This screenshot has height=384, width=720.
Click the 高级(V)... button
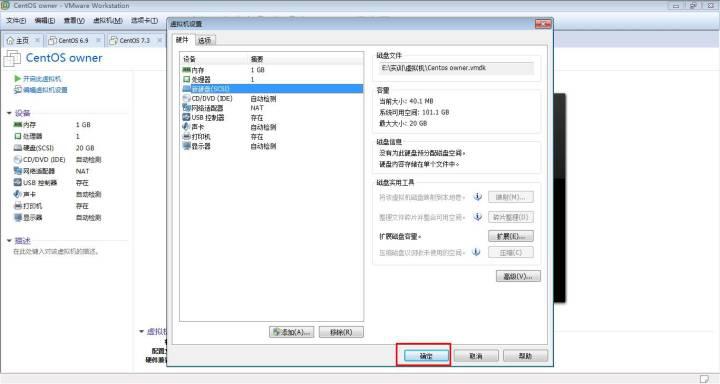click(518, 276)
